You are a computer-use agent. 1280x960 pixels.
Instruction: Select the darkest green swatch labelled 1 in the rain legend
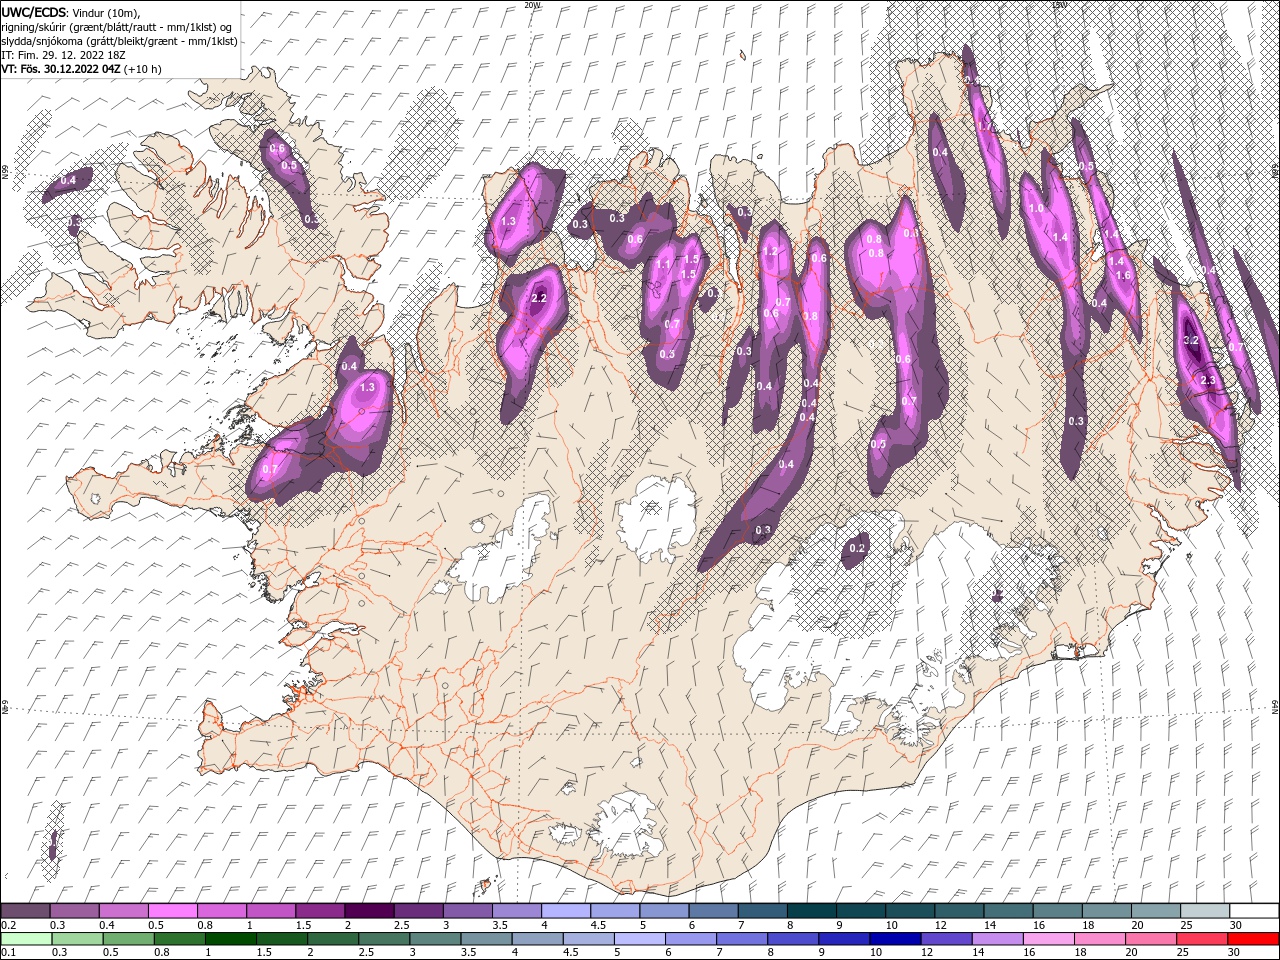coord(230,939)
